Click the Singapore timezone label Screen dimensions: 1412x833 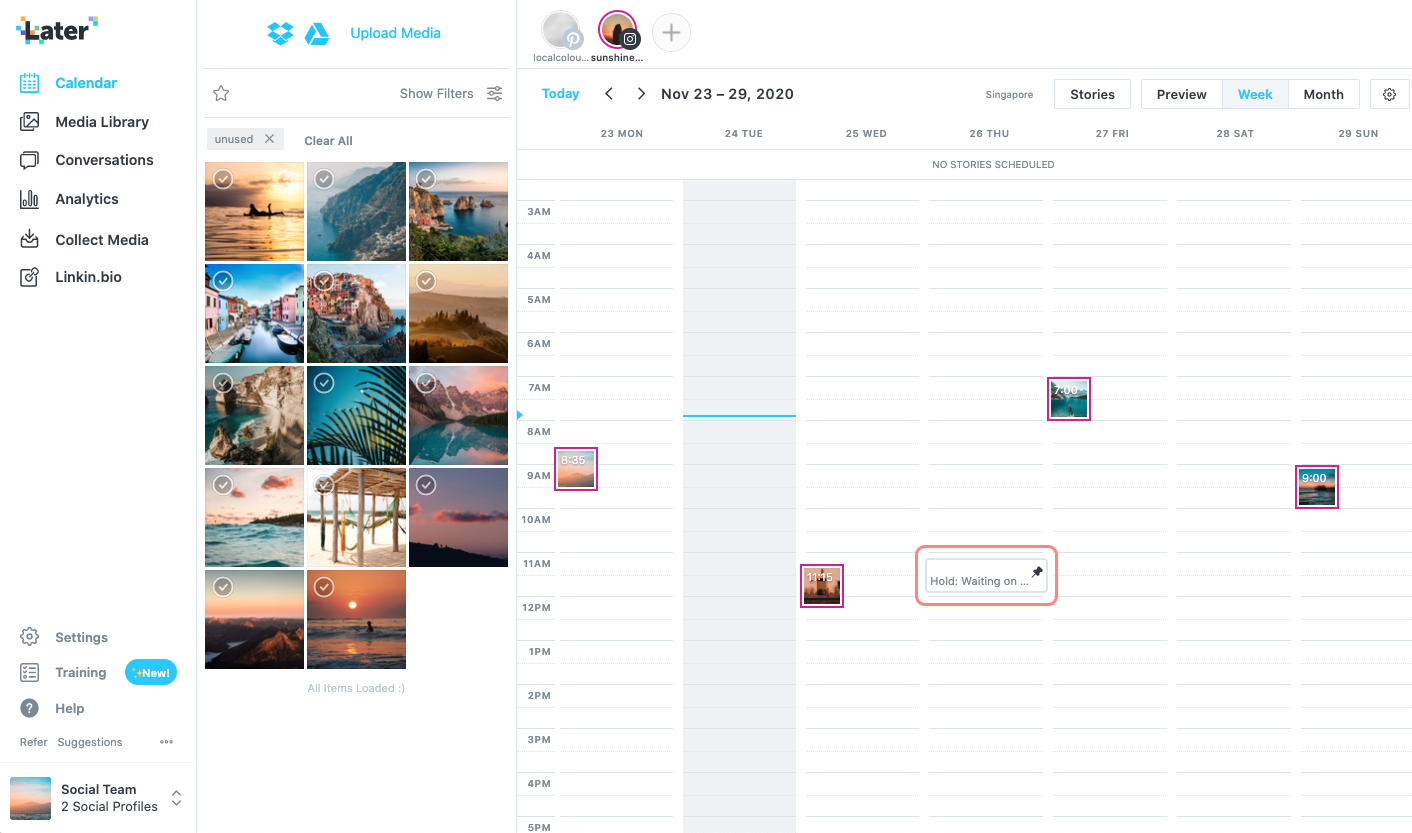click(x=1009, y=95)
